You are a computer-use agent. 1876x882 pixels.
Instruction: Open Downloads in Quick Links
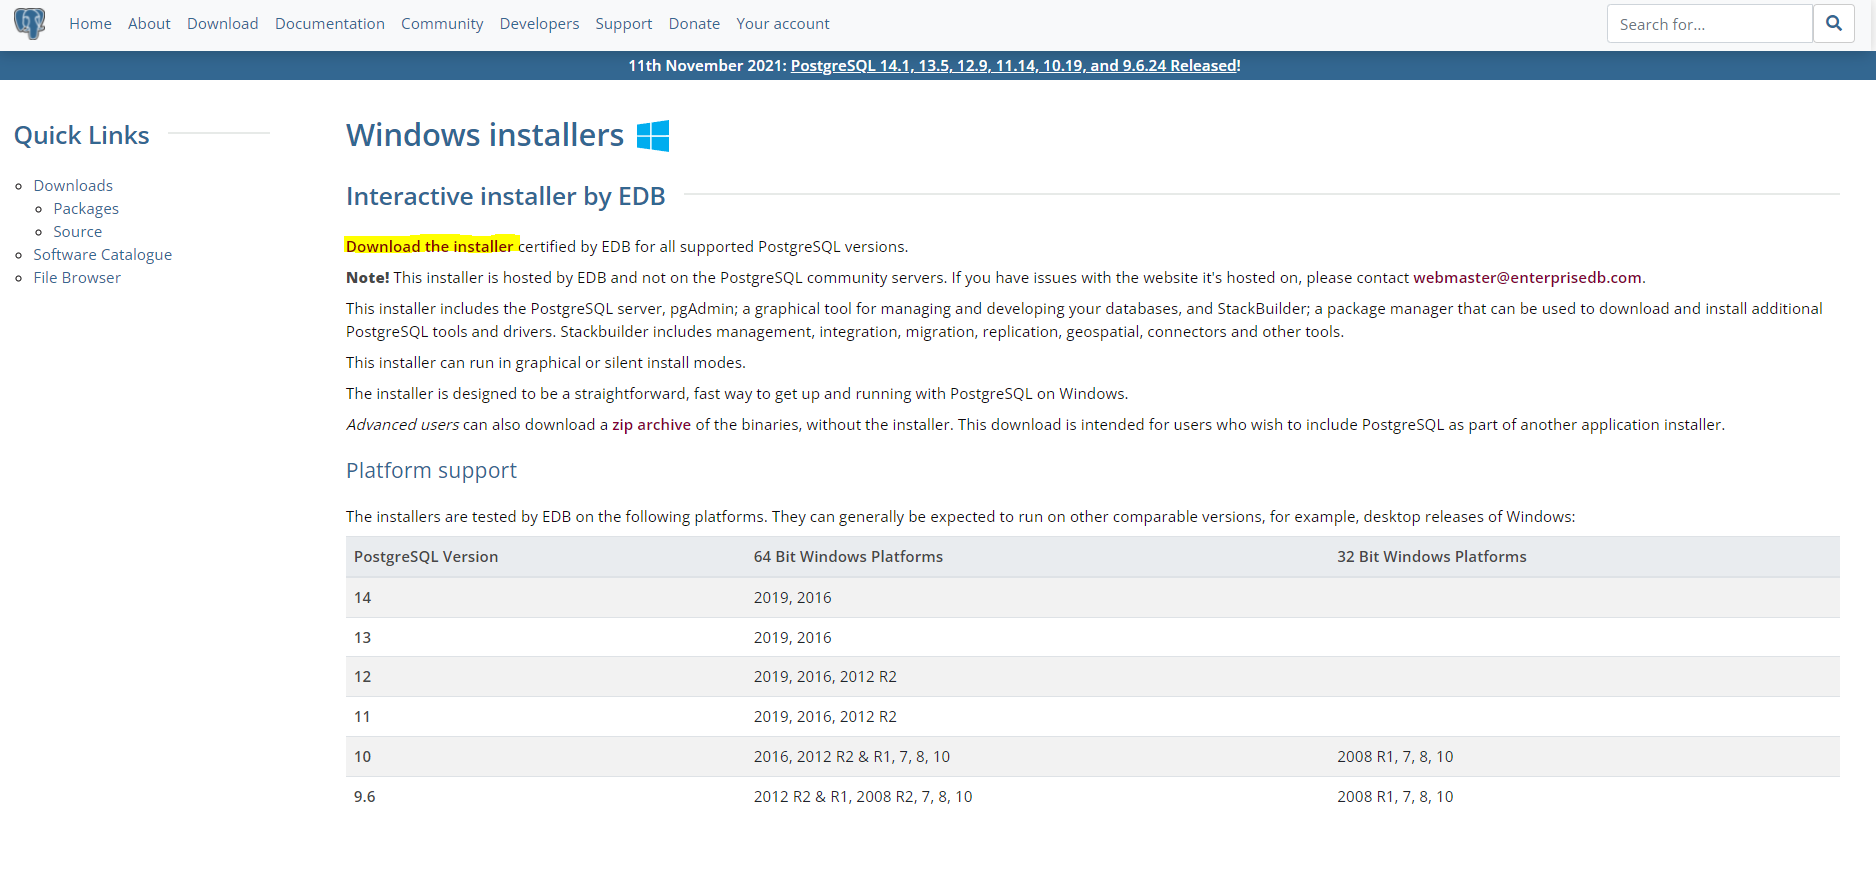click(x=73, y=185)
